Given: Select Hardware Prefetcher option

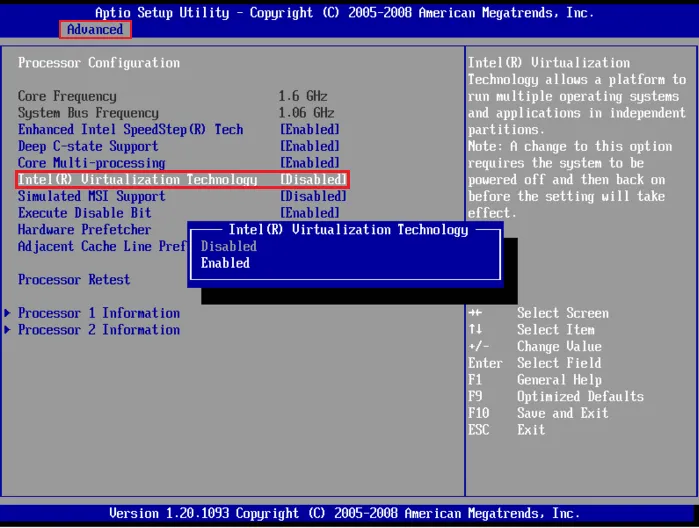Looking at the screenshot, I should pos(84,230).
